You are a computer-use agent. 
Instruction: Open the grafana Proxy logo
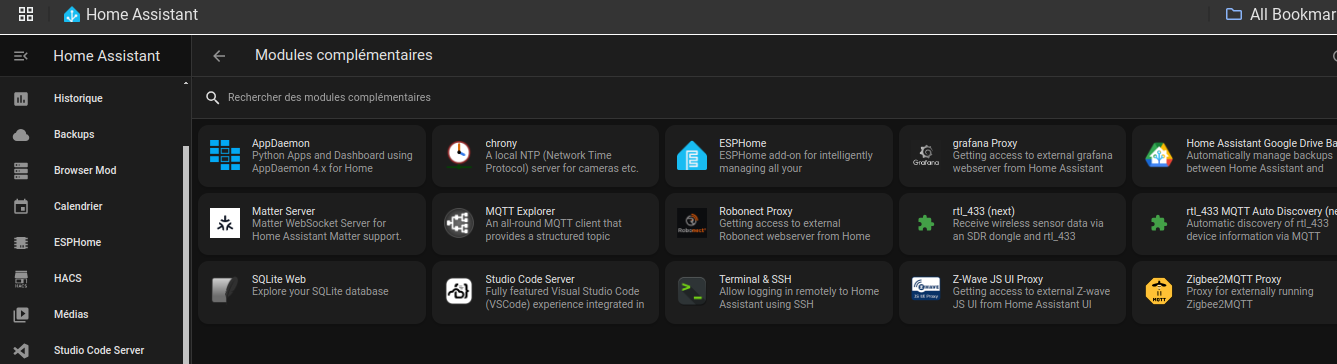click(926, 156)
